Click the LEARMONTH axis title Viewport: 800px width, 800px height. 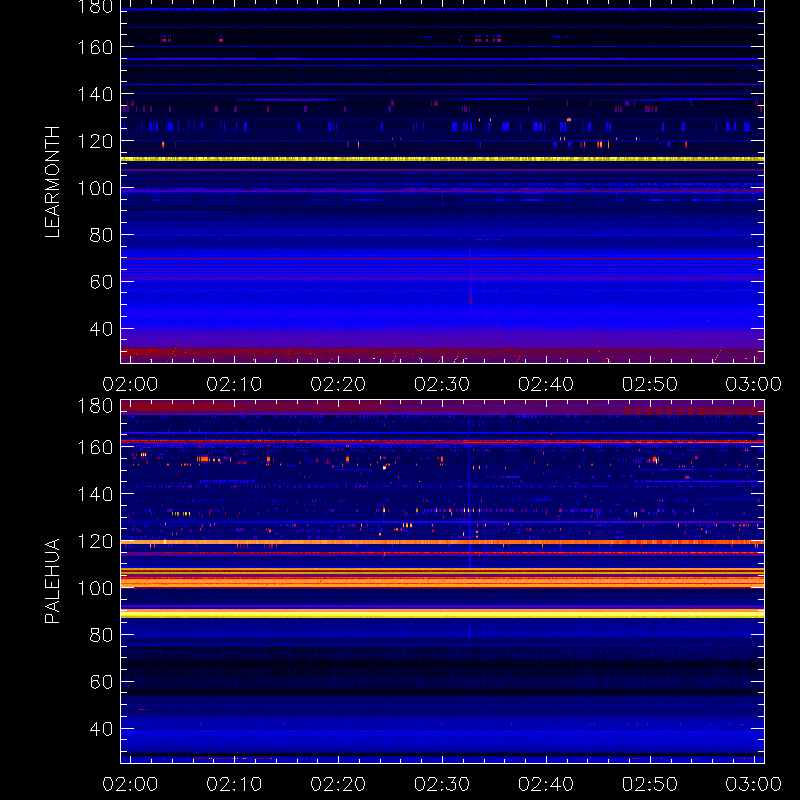click(x=52, y=182)
